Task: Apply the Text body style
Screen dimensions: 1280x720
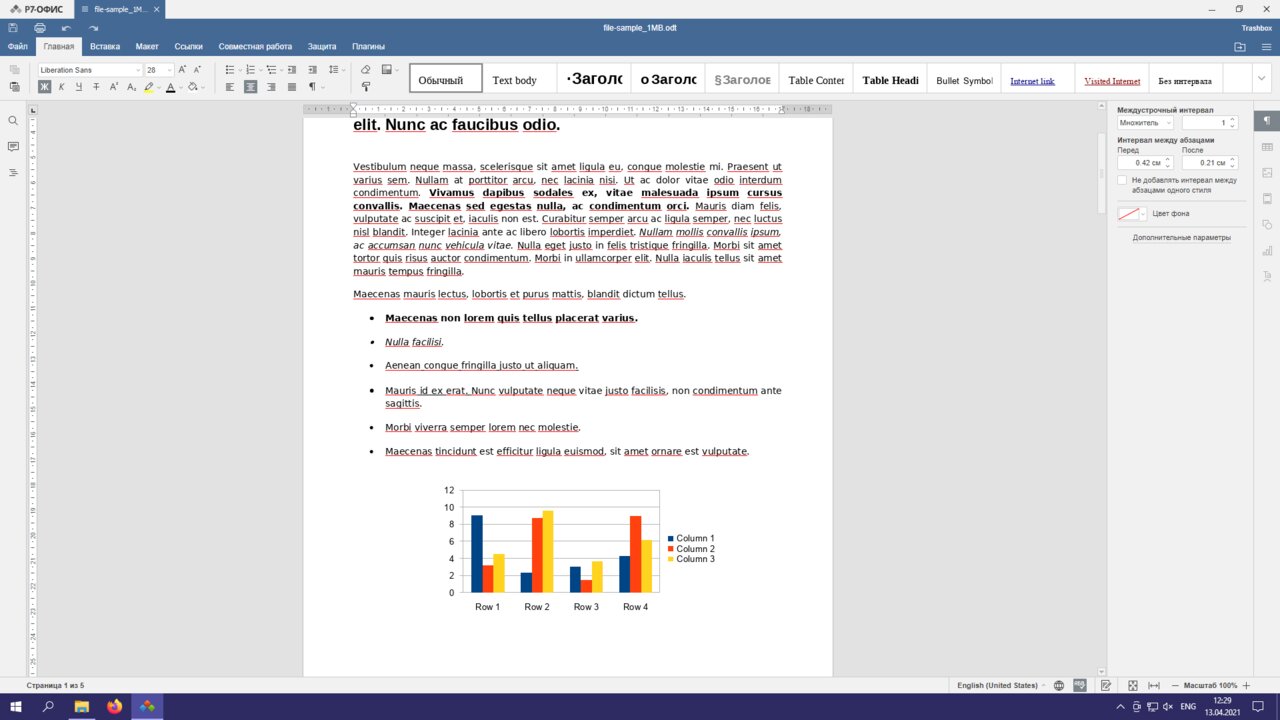Action: point(515,80)
